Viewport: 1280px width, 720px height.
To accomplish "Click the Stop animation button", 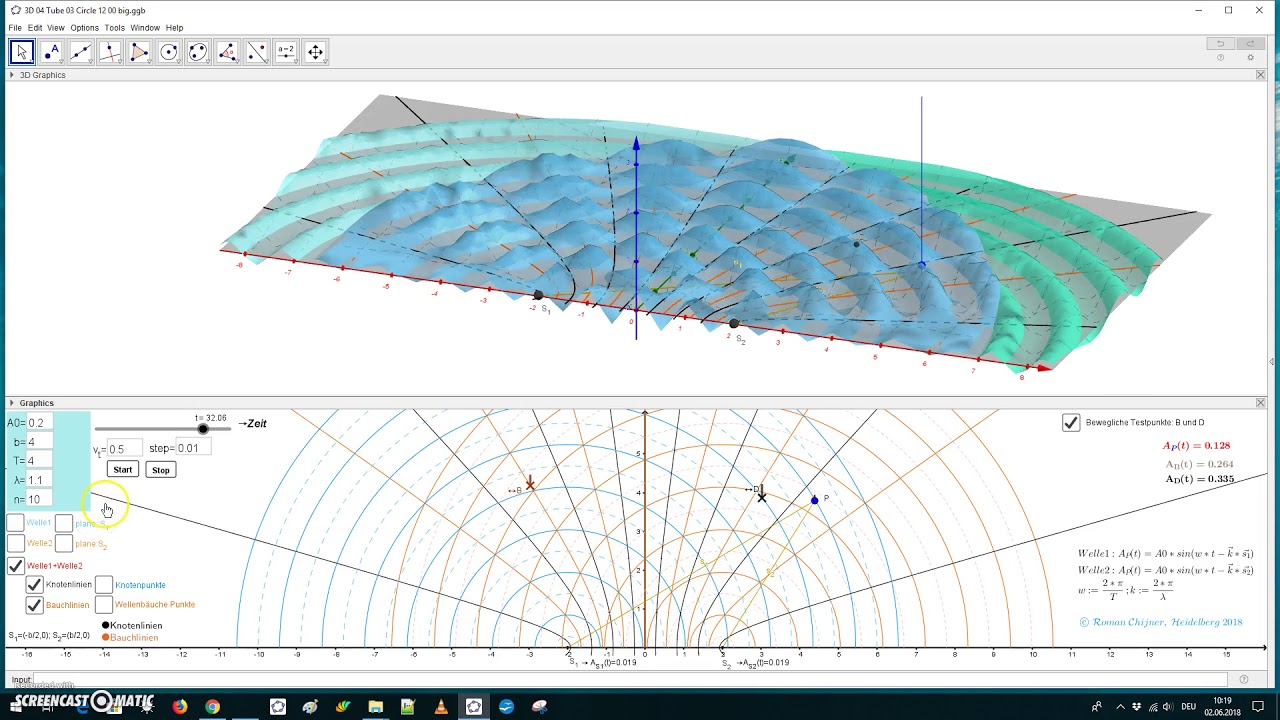I will (x=161, y=470).
